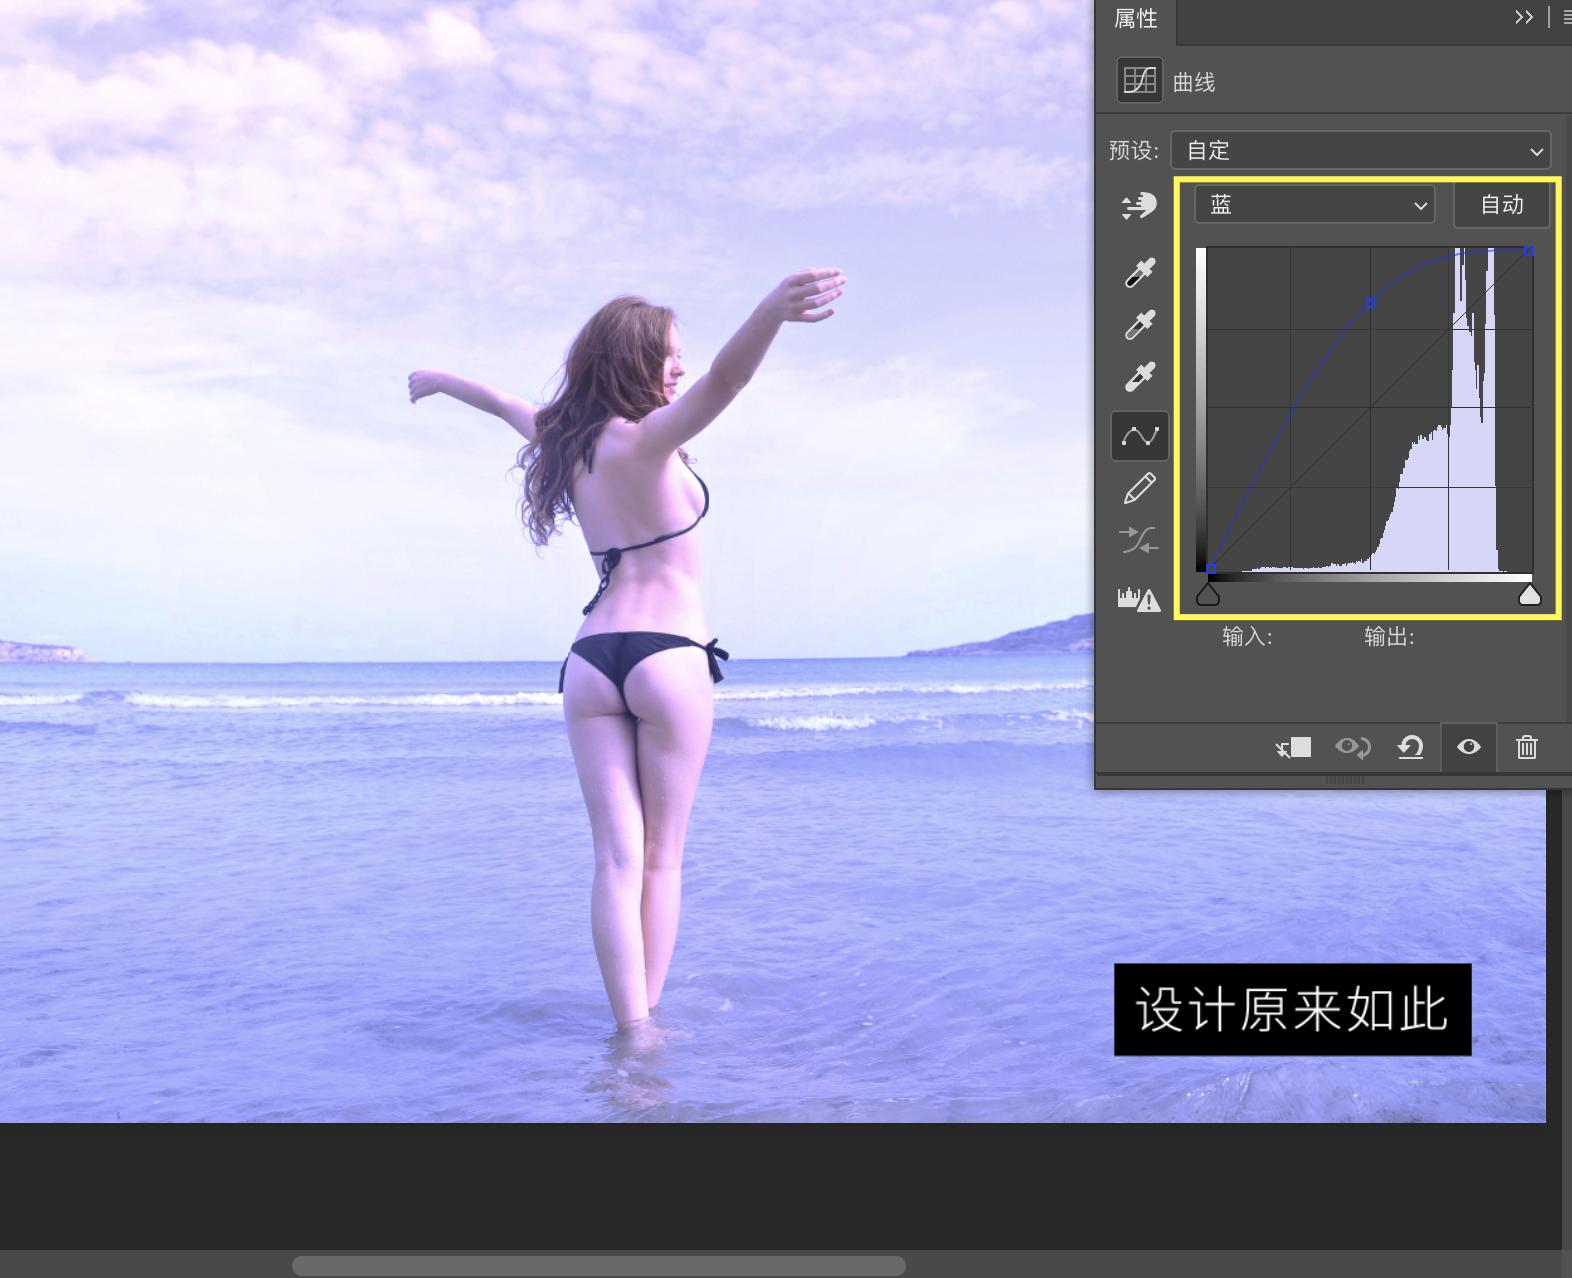Select the white point eyedropper
1572x1278 pixels.
pyautogui.click(x=1139, y=377)
